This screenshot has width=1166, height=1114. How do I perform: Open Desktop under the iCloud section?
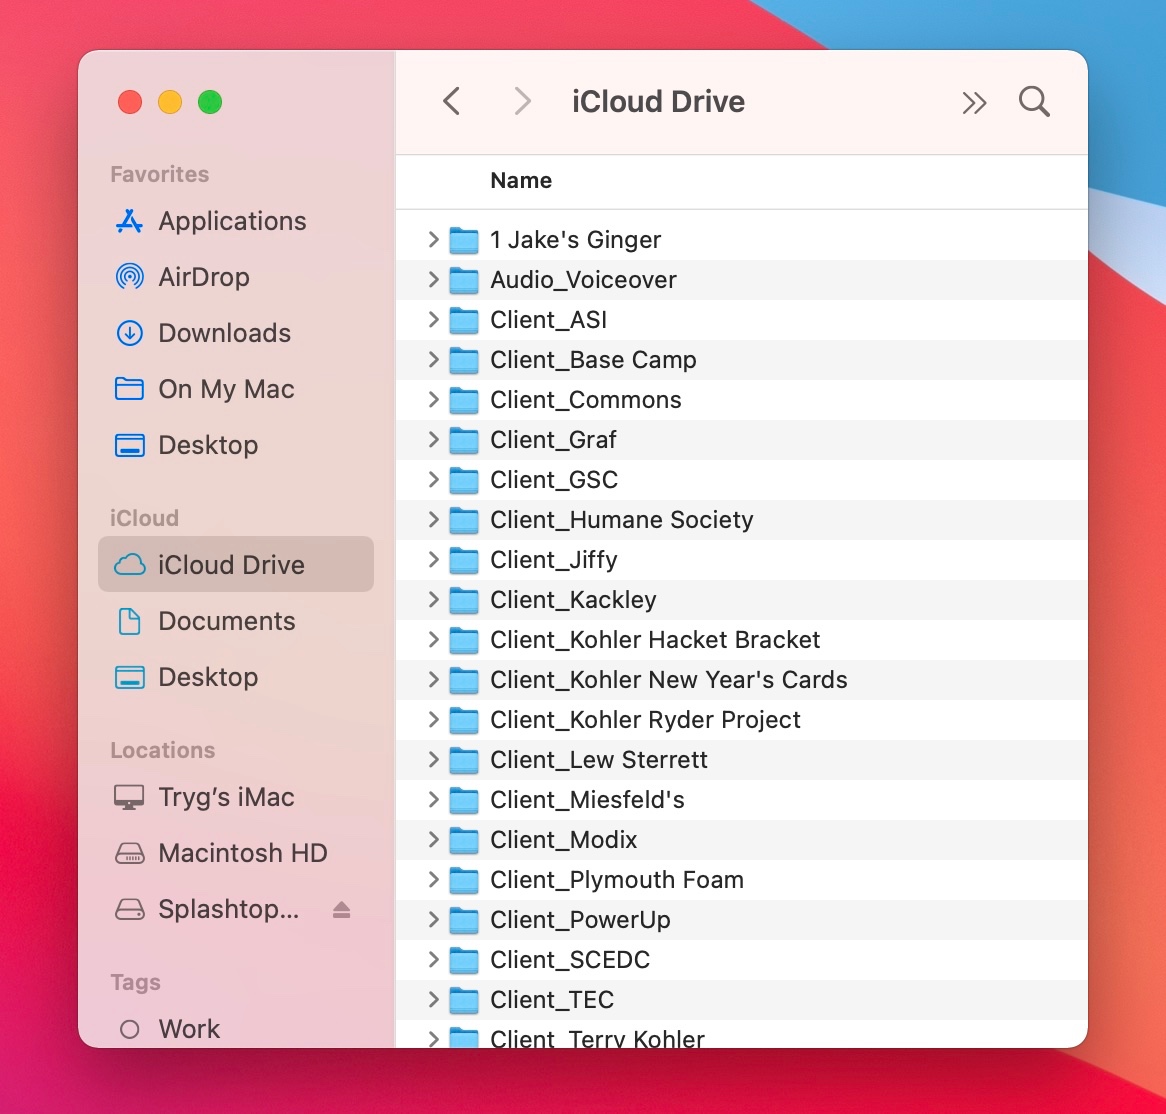(x=236, y=677)
